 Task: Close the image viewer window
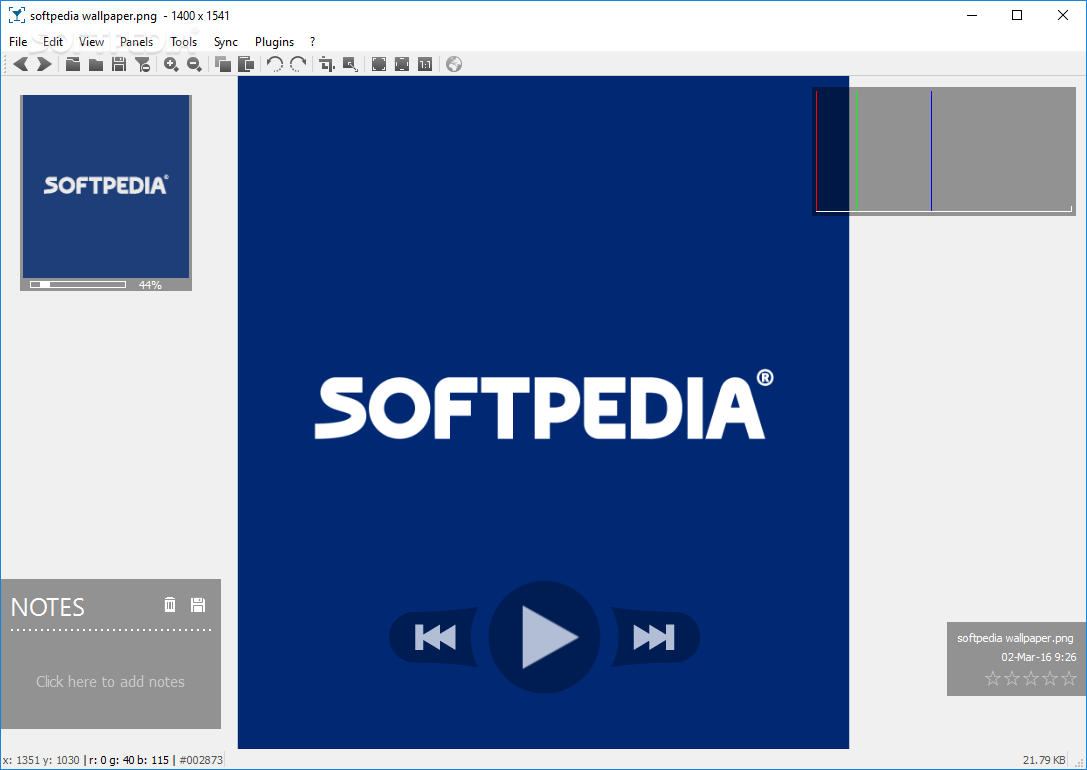click(1063, 15)
